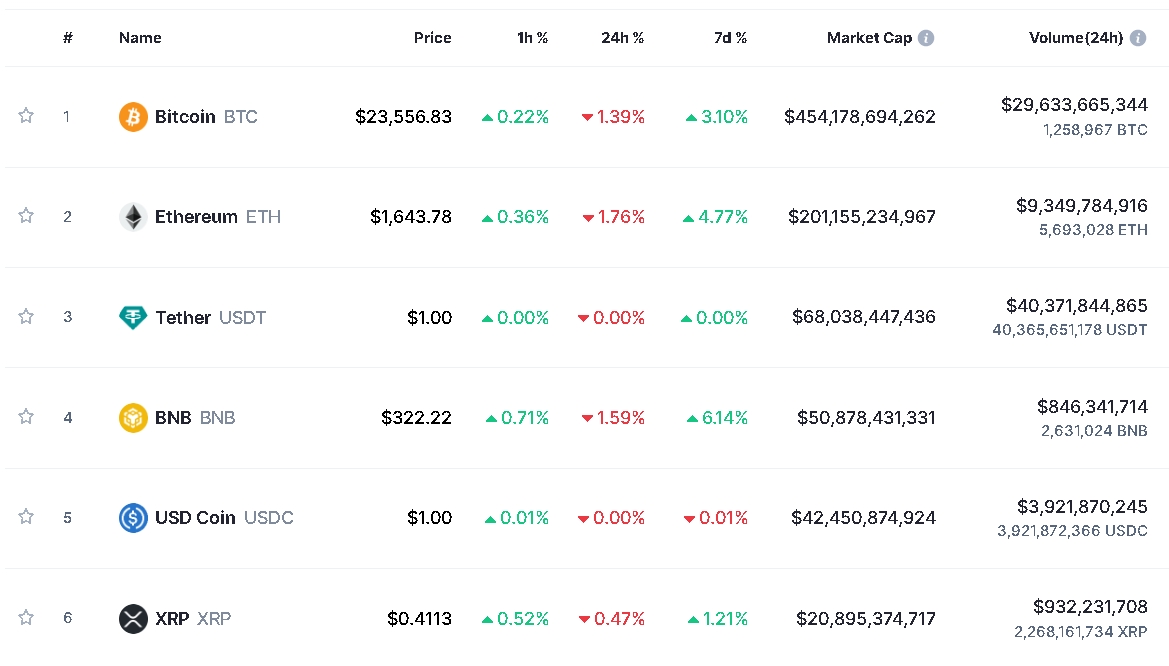The height and width of the screenshot is (666, 1169).
Task: Star Bitcoin to add to watchlist
Action: (x=26, y=116)
